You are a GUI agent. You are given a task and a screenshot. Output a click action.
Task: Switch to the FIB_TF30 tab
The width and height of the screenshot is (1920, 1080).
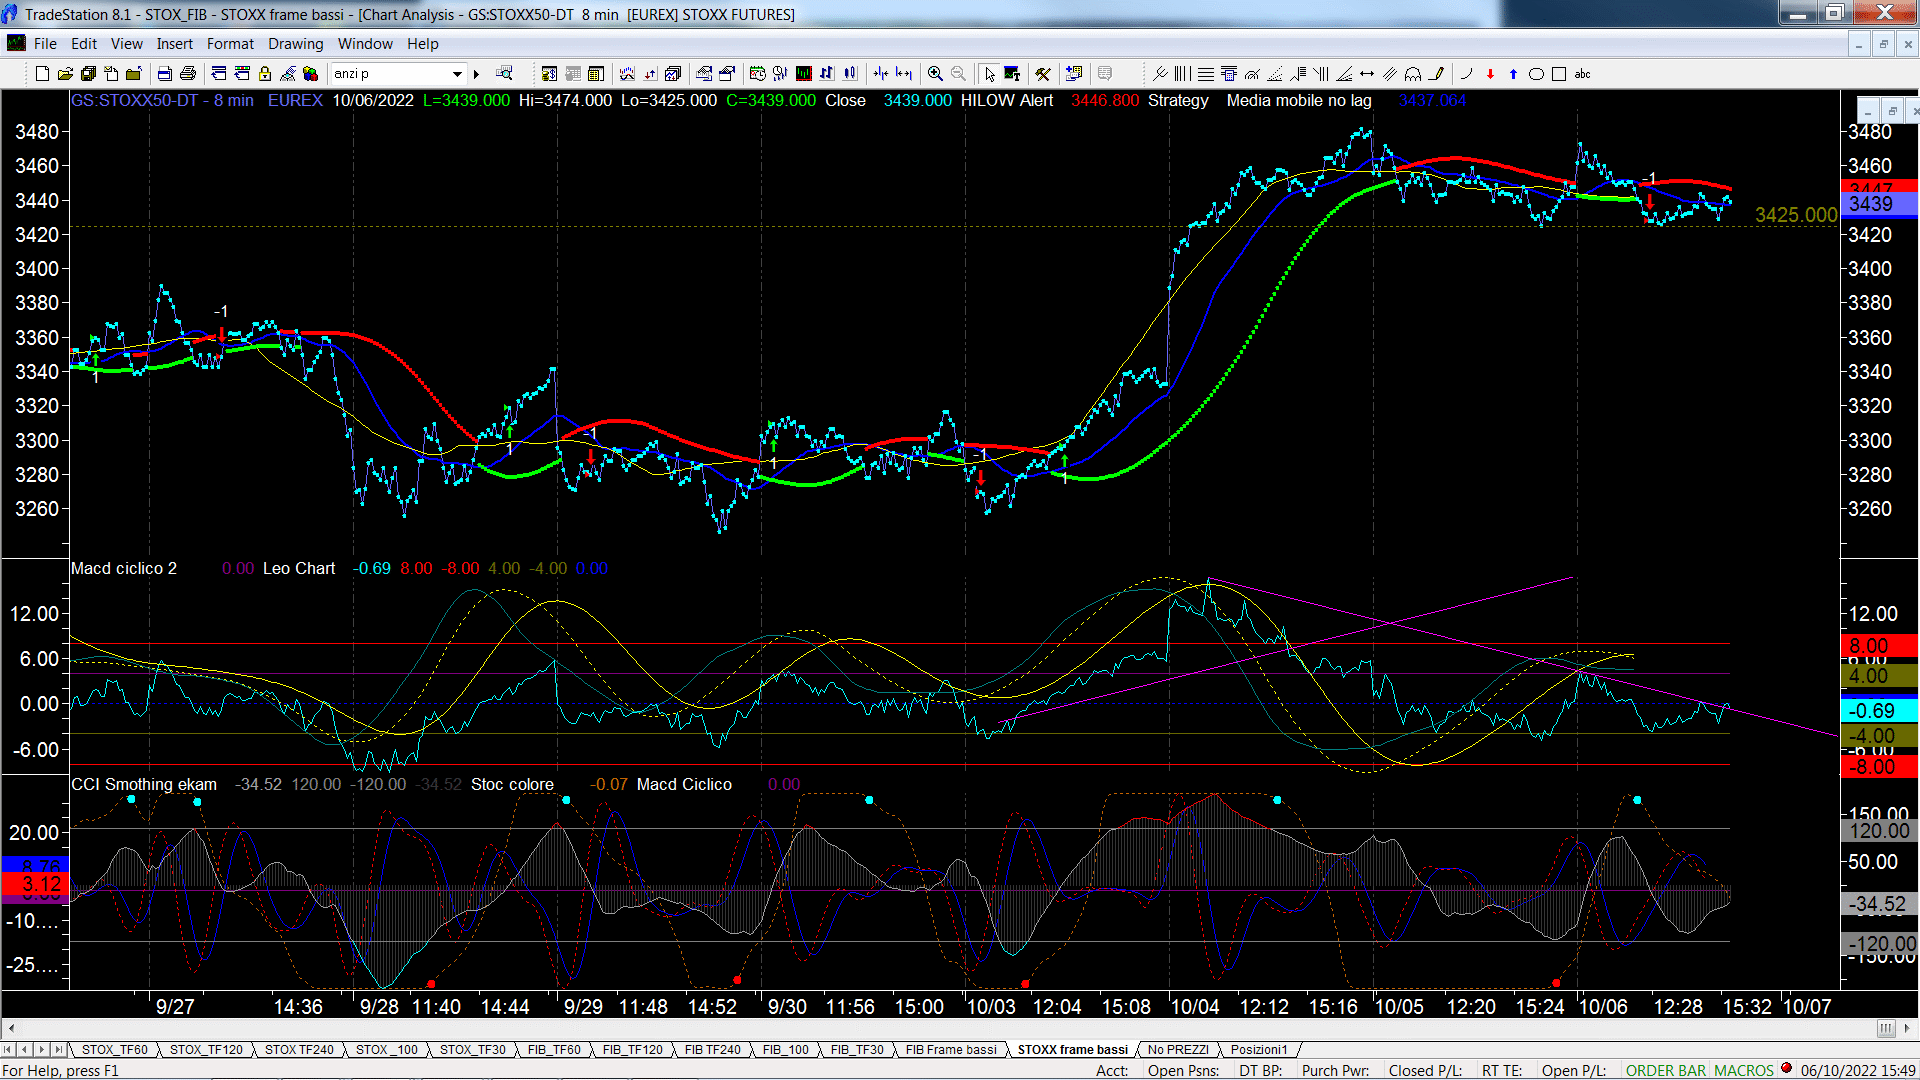[x=857, y=1050]
